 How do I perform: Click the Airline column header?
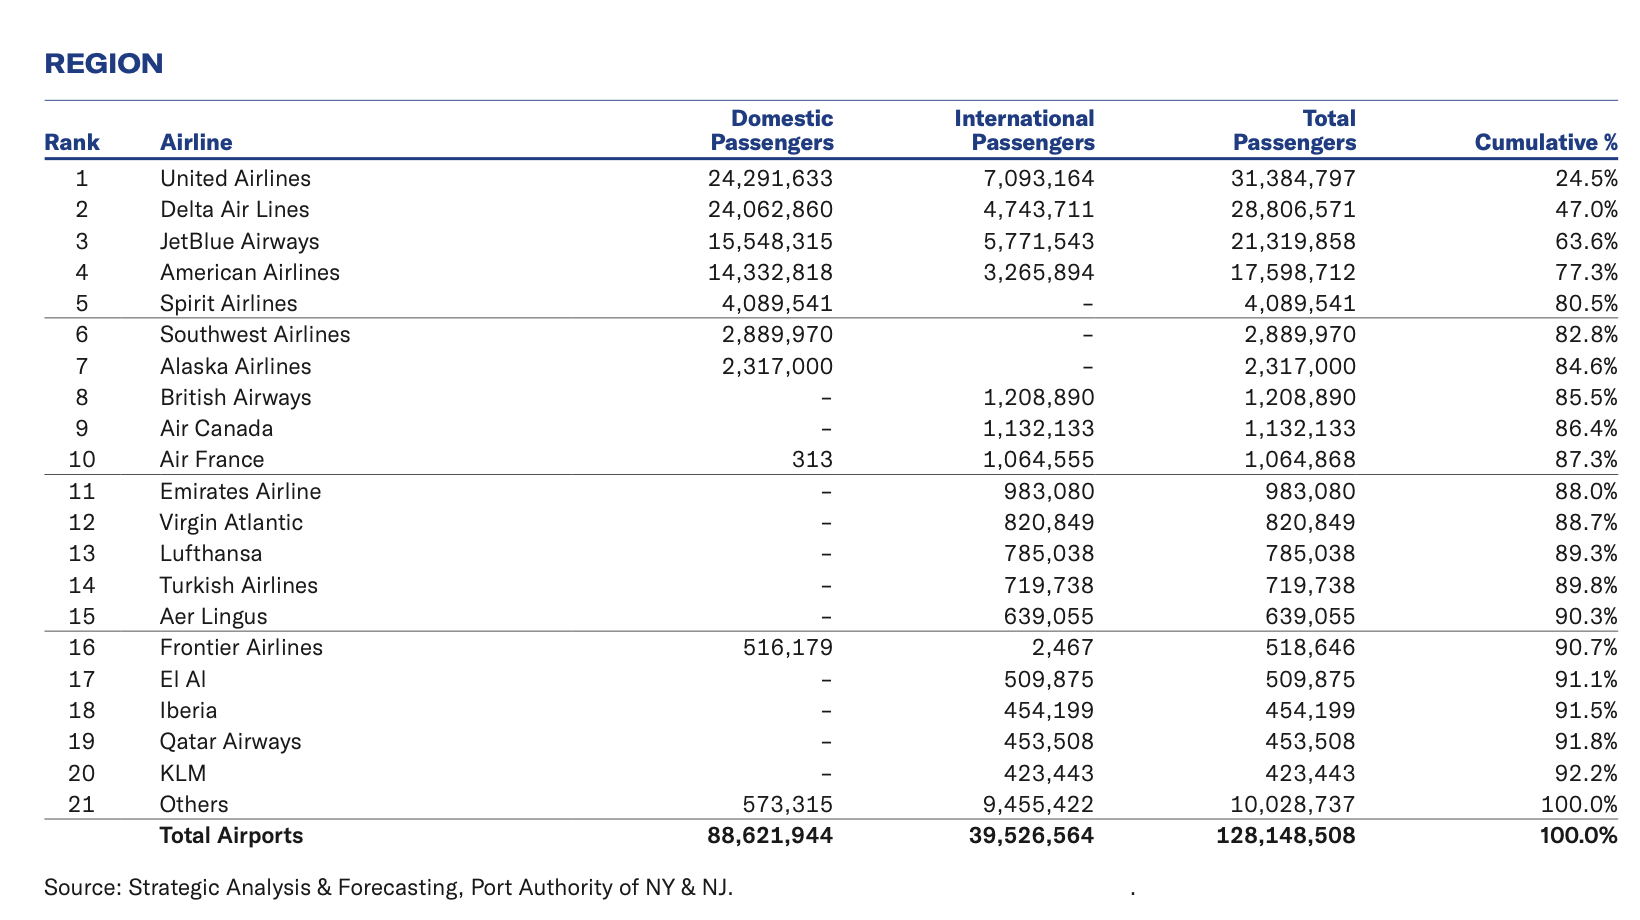pyautogui.click(x=196, y=142)
